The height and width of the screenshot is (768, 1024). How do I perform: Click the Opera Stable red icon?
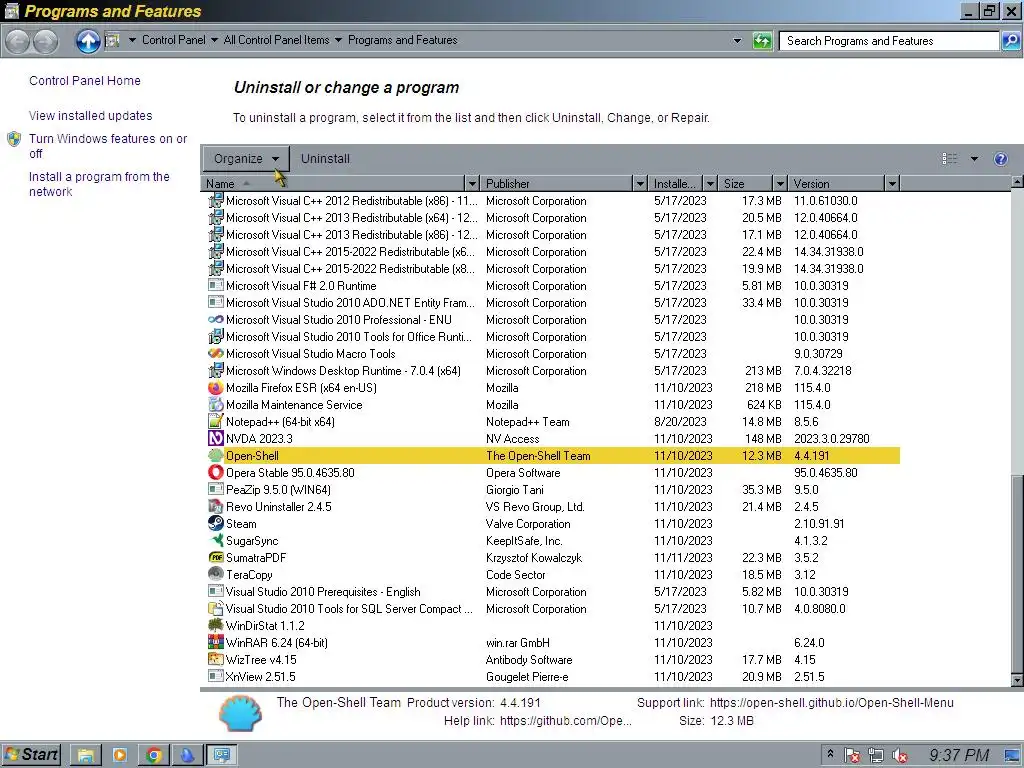tap(216, 472)
